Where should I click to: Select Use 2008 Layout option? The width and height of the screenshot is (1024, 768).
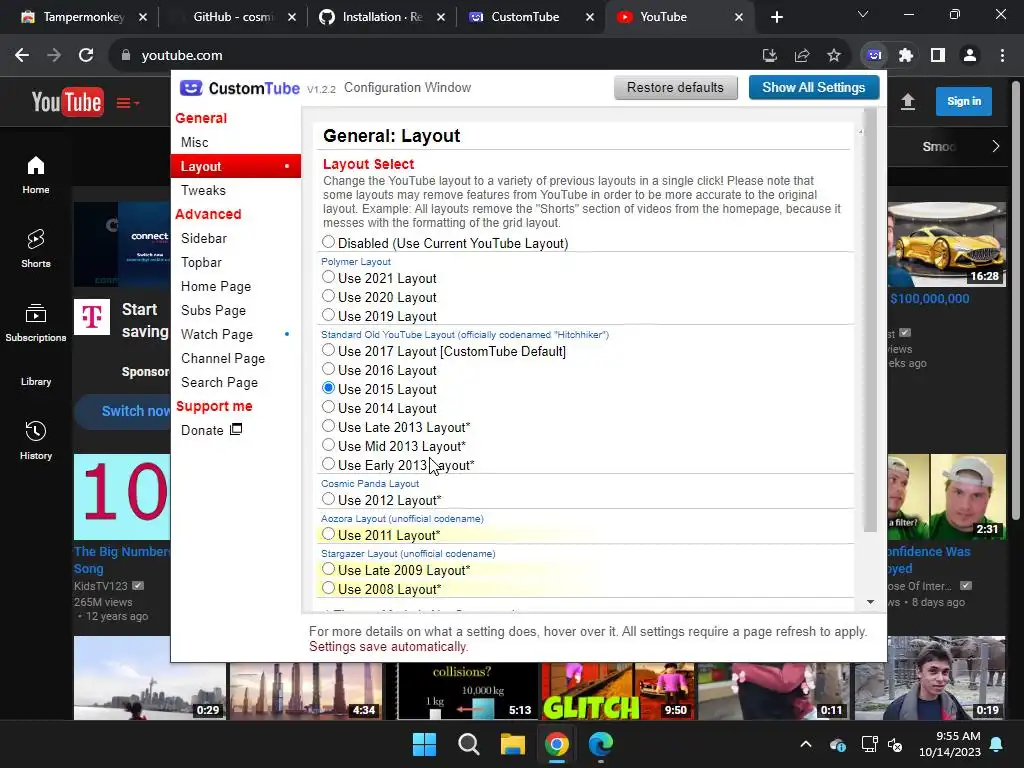(328, 588)
